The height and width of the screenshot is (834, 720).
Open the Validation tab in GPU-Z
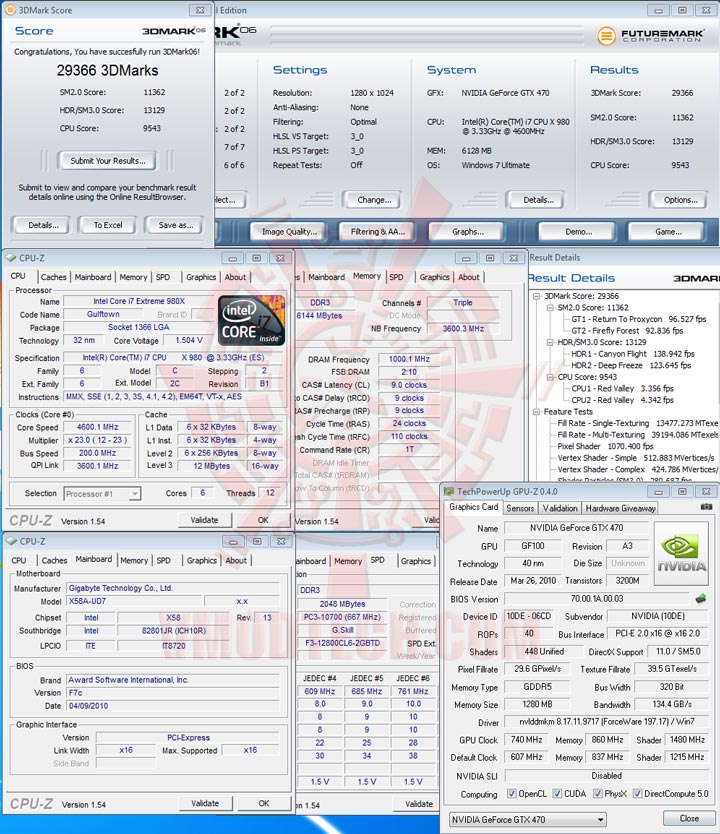tap(560, 508)
